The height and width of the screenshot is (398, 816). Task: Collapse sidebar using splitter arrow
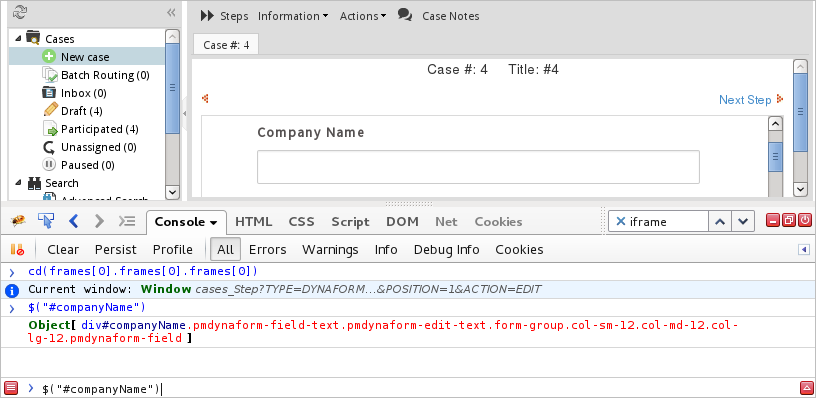pos(184,113)
